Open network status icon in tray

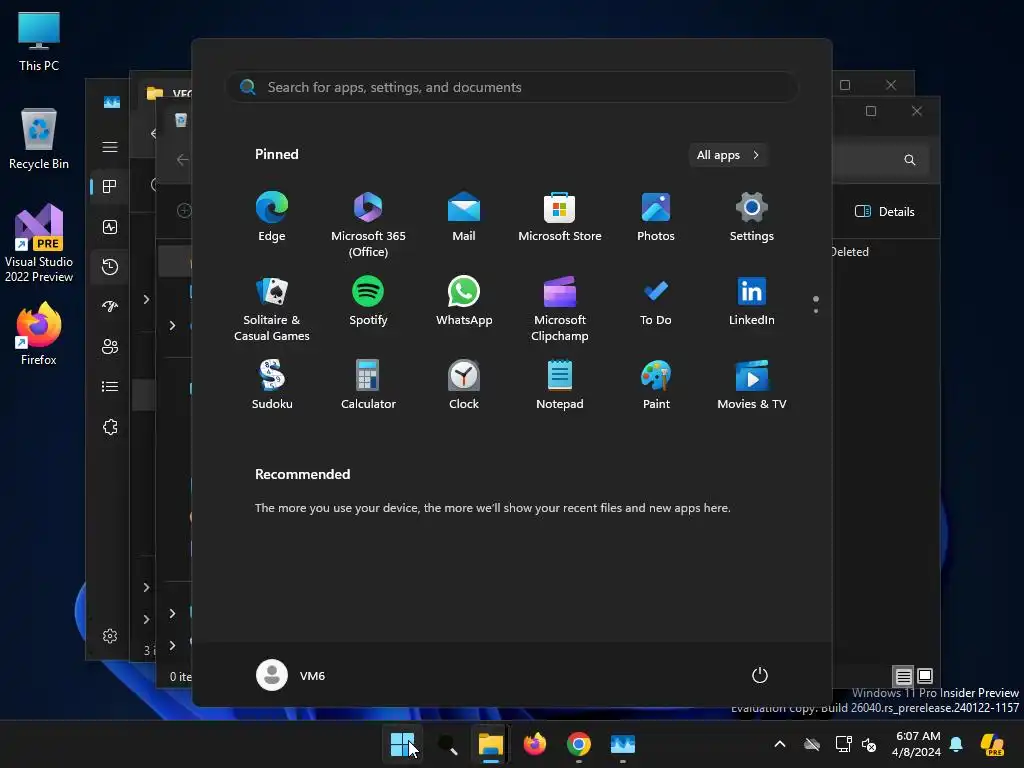pos(843,744)
